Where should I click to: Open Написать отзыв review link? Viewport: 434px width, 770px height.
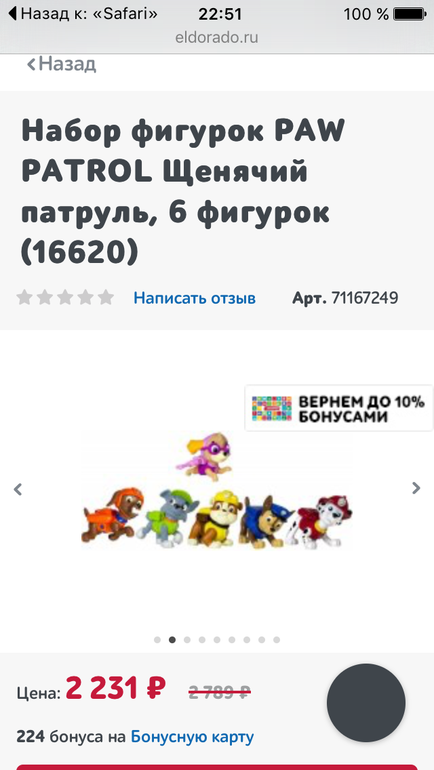click(x=194, y=298)
